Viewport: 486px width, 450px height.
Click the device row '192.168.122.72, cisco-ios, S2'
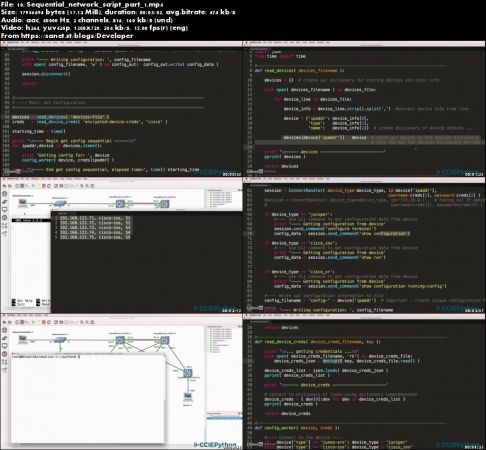[95, 223]
